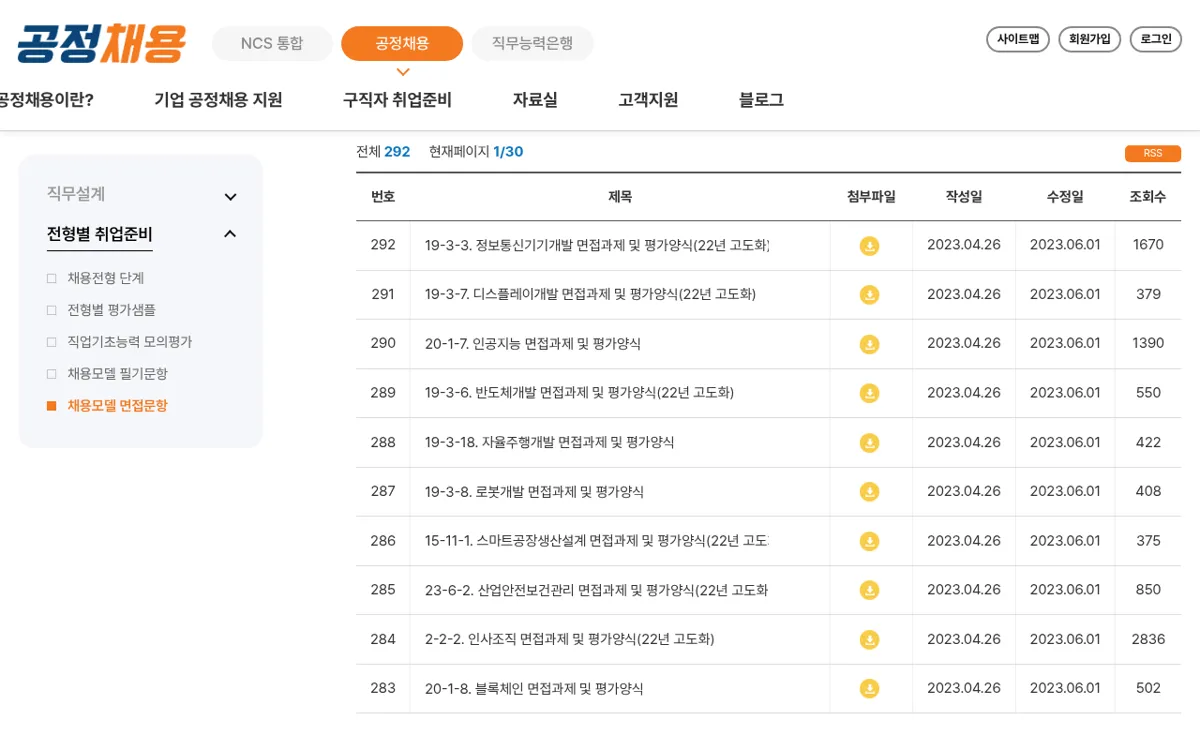Open the 자료실 menu
Viewport: 1200px width, 750px height.
coord(535,100)
